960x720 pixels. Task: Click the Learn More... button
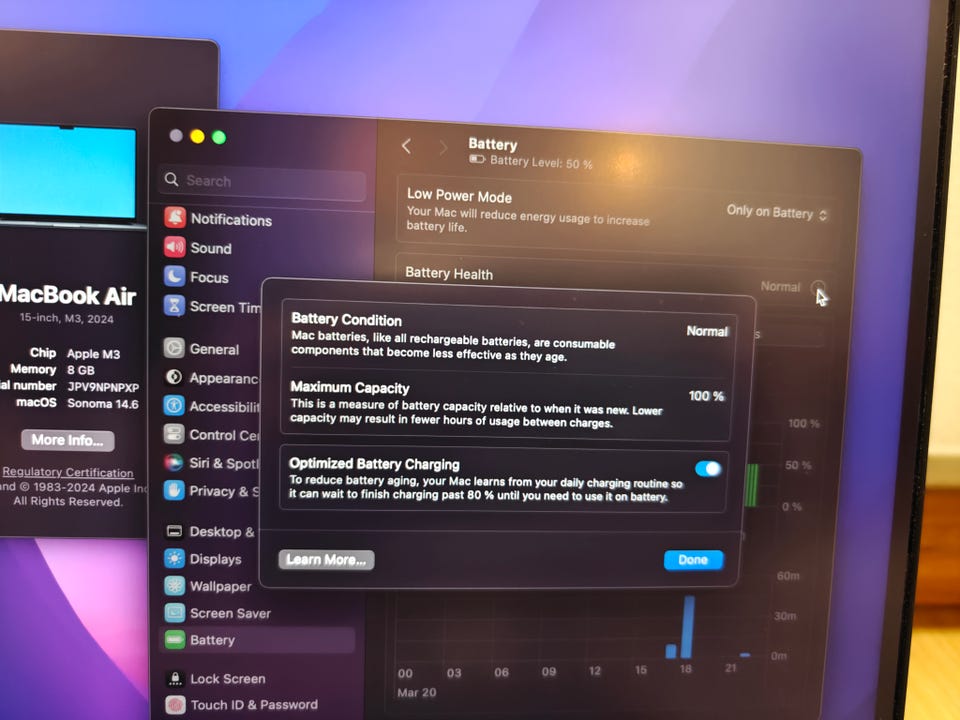click(326, 560)
